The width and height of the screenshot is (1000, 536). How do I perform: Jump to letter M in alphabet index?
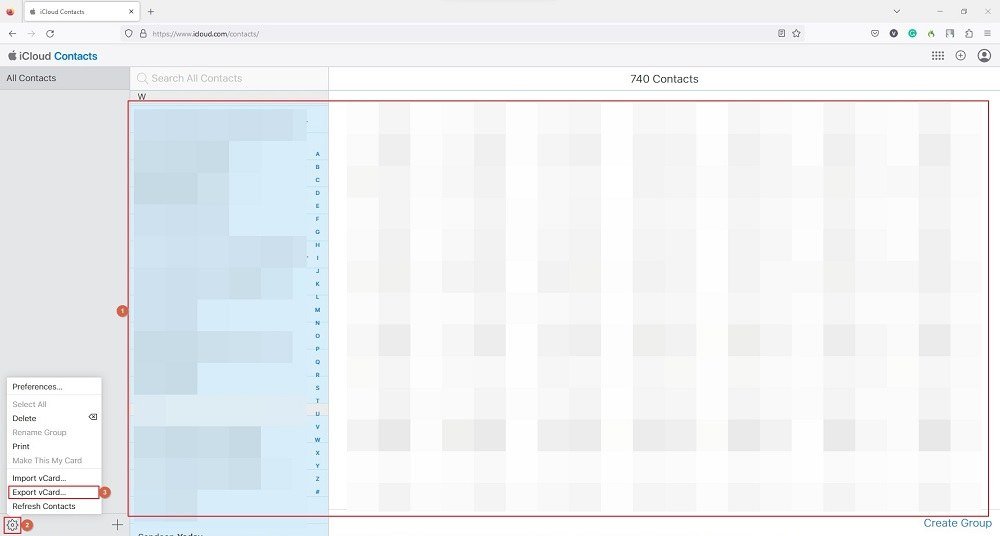(x=317, y=310)
